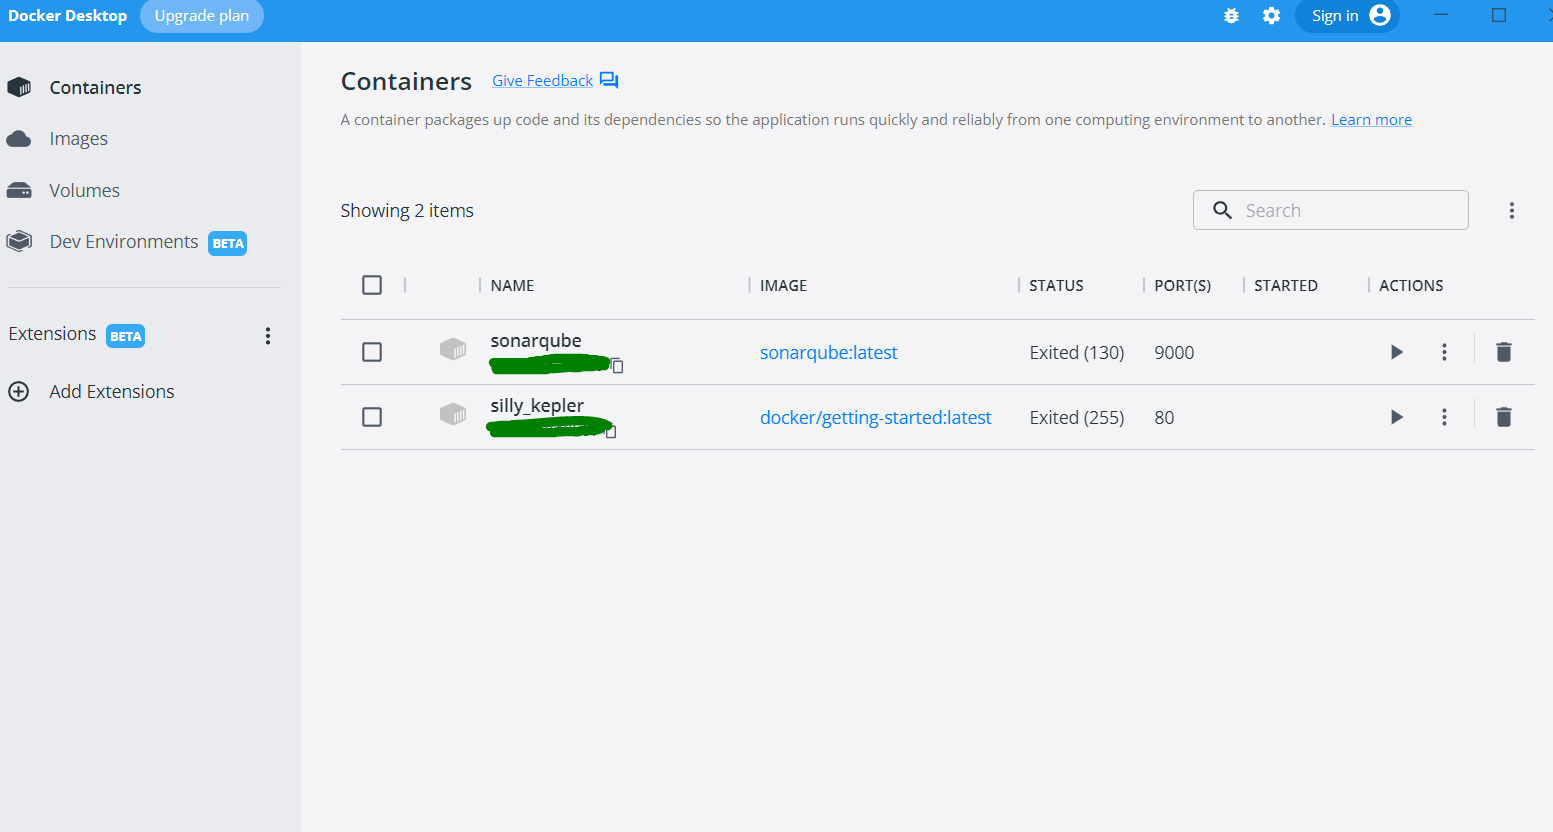Viewport: 1553px width, 832px height.
Task: Open the Containers section icon
Action: [19, 87]
